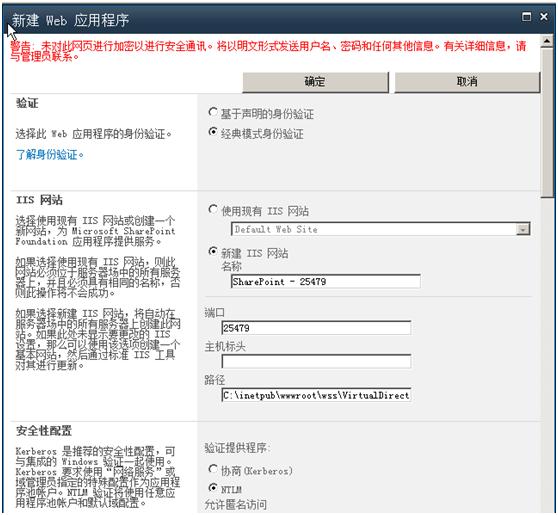The height and width of the screenshot is (515, 558).
Task: Click the 允许匿名访问 label
Action: (235, 504)
